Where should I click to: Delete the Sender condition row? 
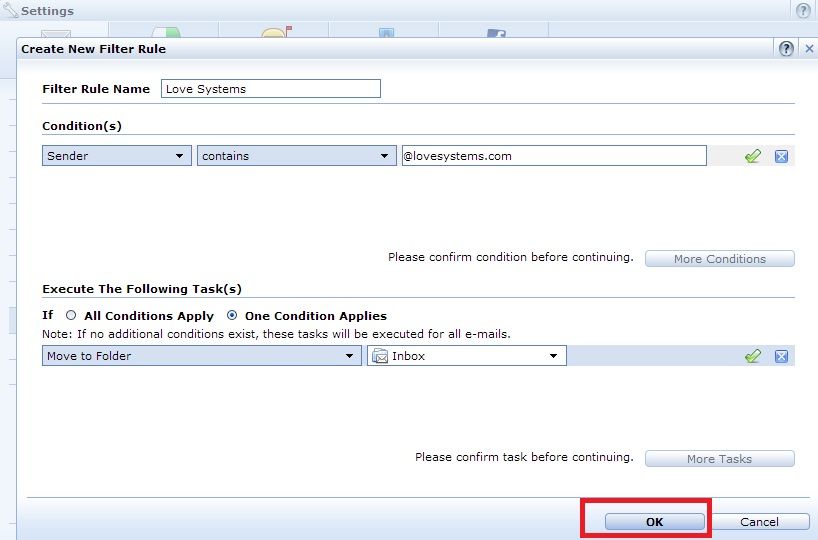pos(781,156)
